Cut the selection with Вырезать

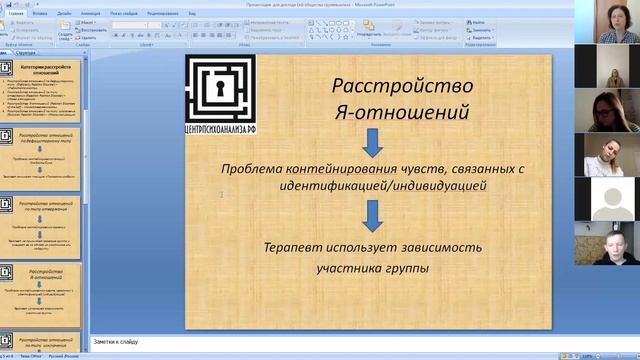click(x=22, y=23)
